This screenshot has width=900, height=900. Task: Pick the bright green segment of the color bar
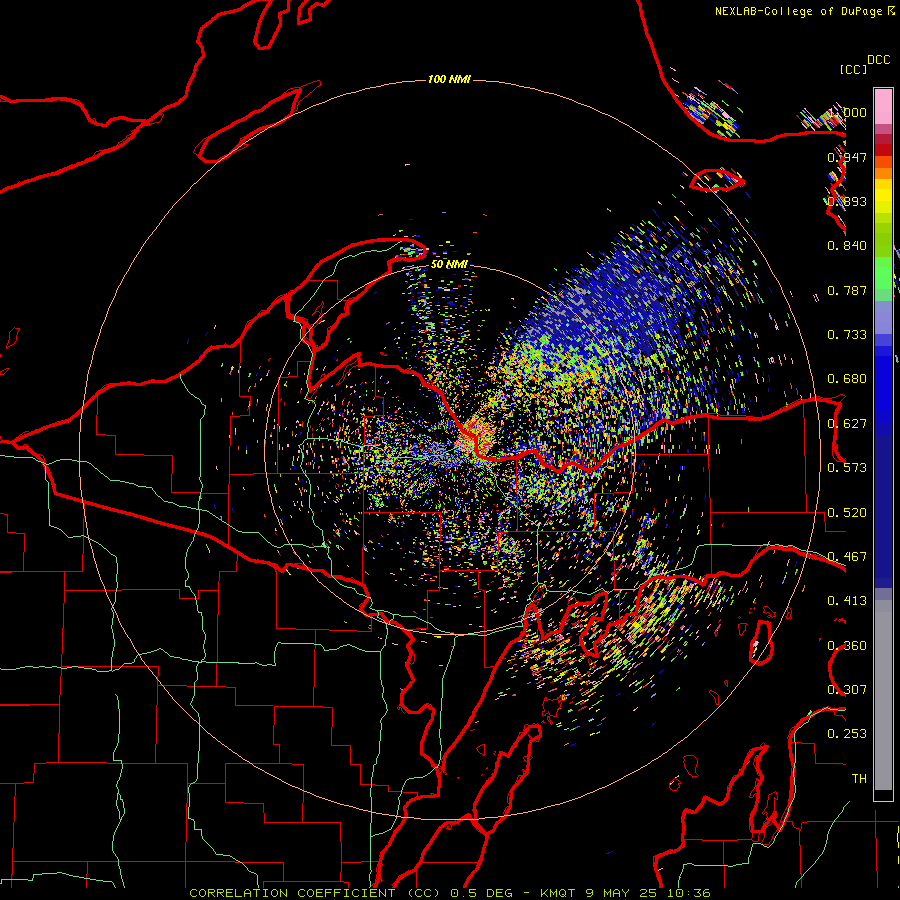pyautogui.click(x=883, y=273)
